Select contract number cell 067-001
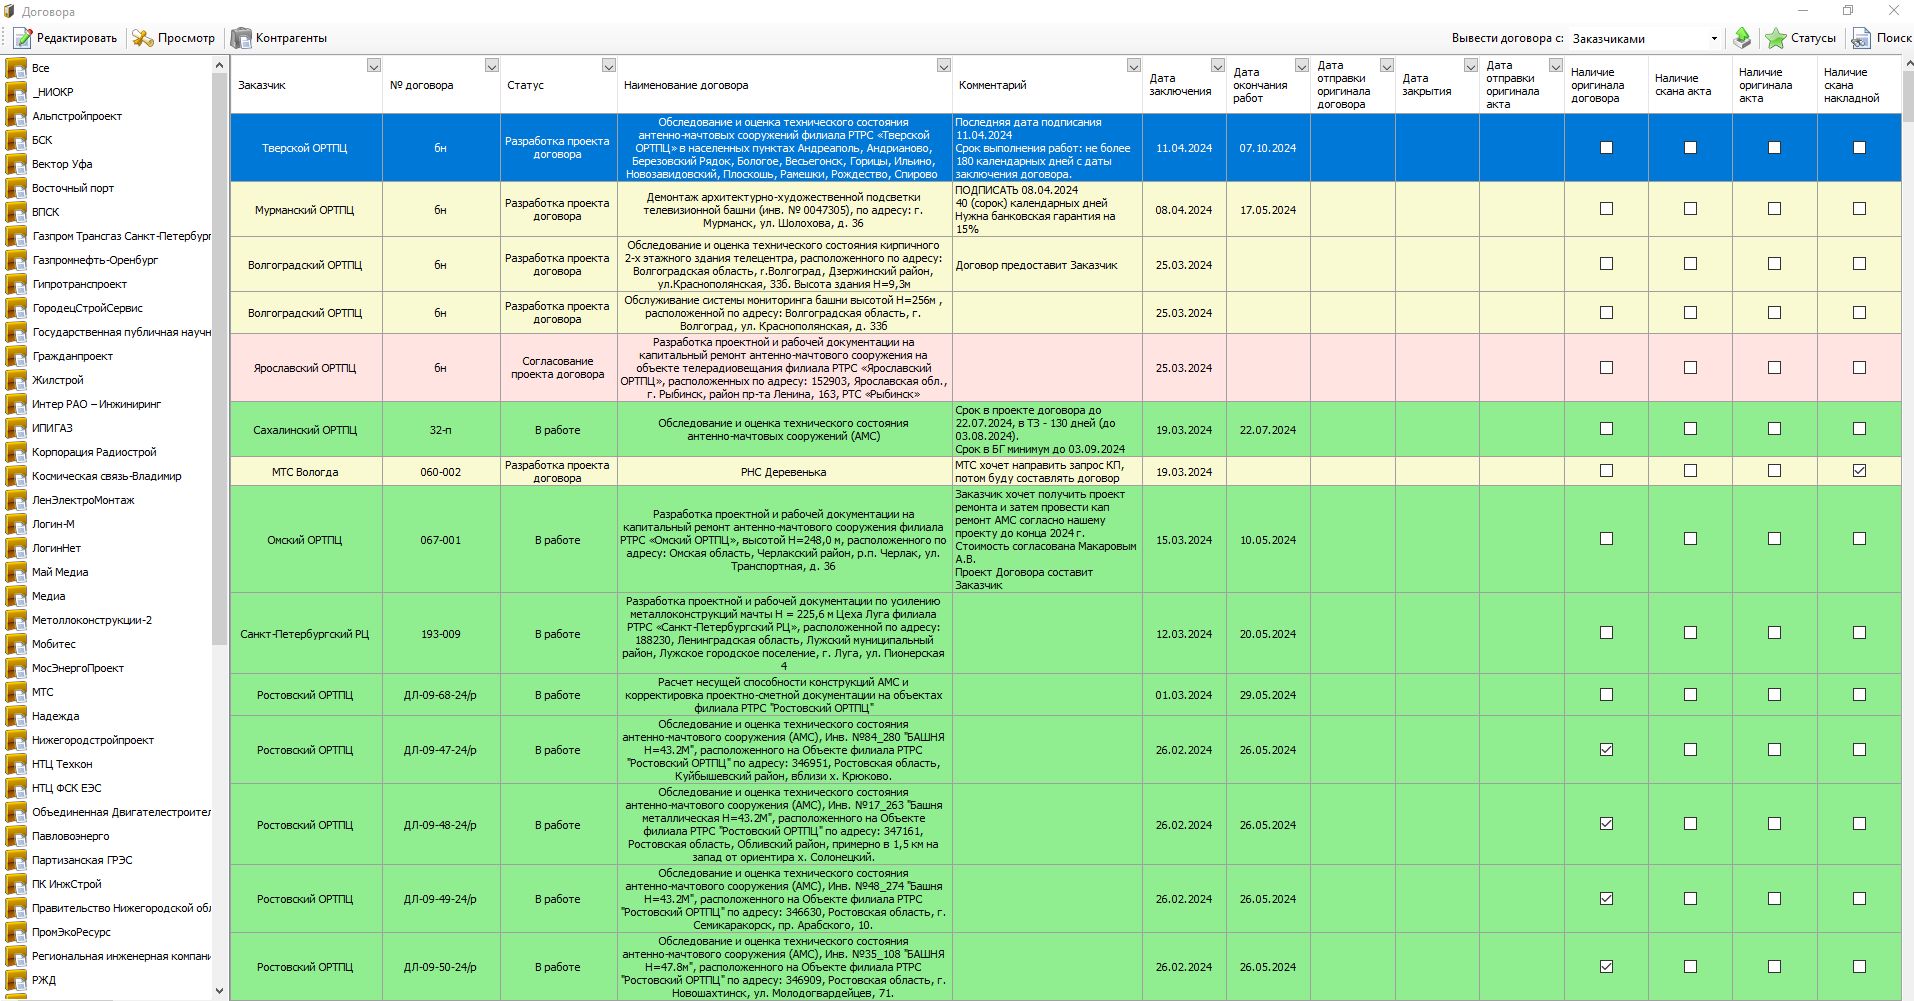This screenshot has height=1001, width=1914. pyautogui.click(x=440, y=540)
